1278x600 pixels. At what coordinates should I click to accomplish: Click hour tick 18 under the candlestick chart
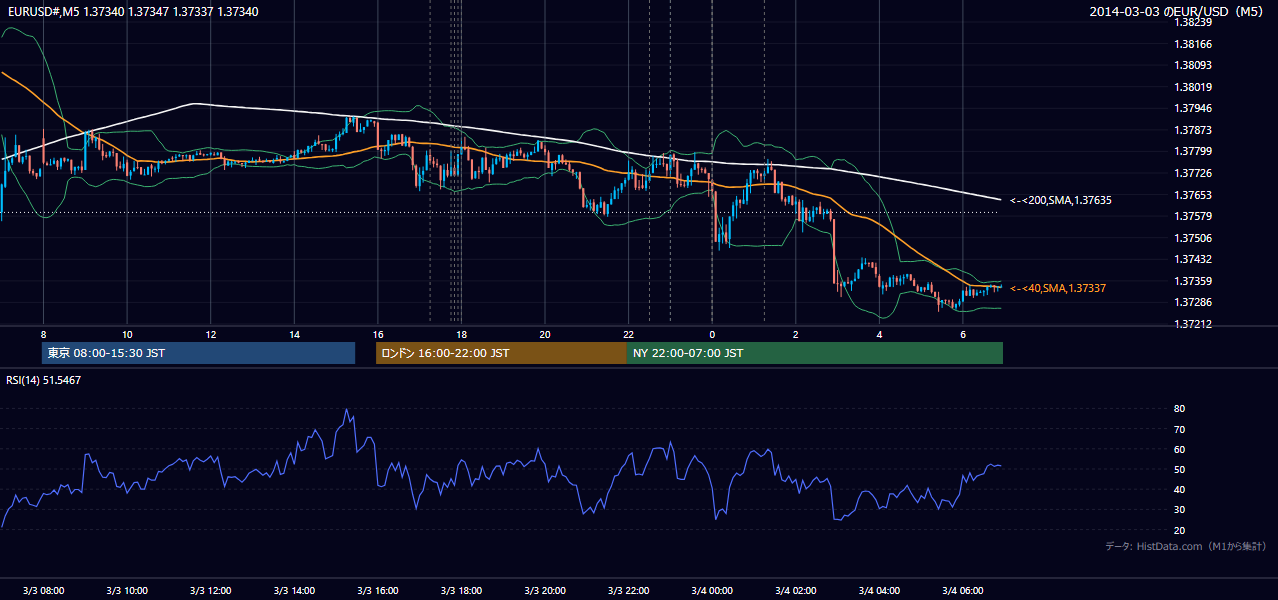461,334
